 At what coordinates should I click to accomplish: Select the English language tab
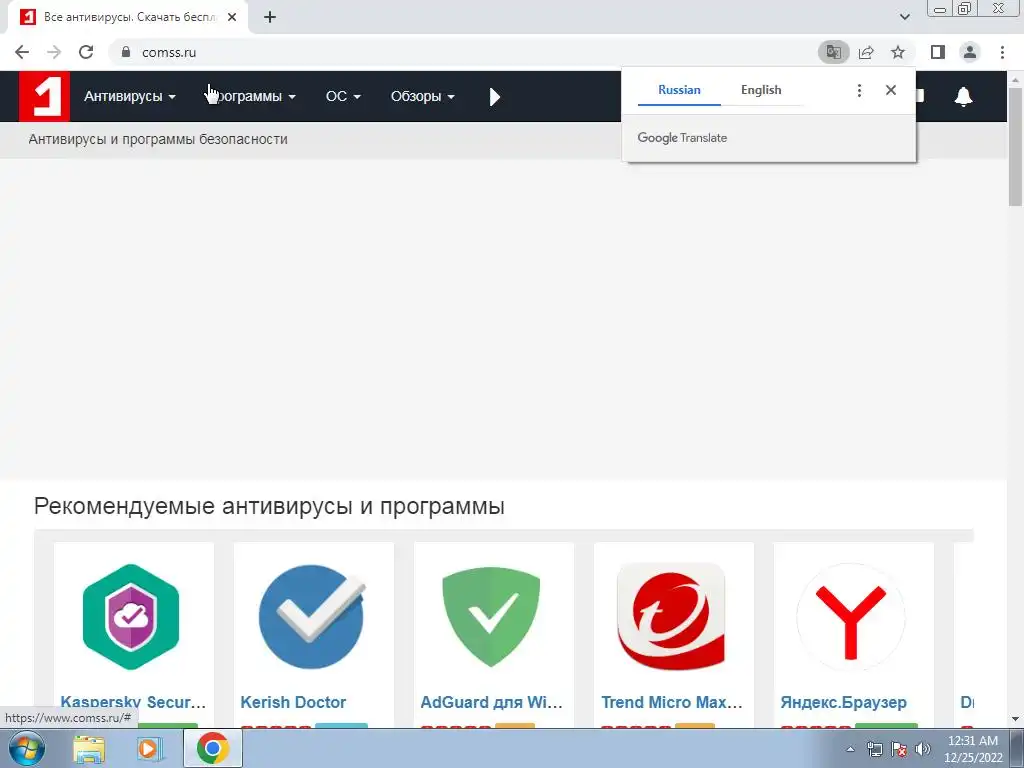761,90
